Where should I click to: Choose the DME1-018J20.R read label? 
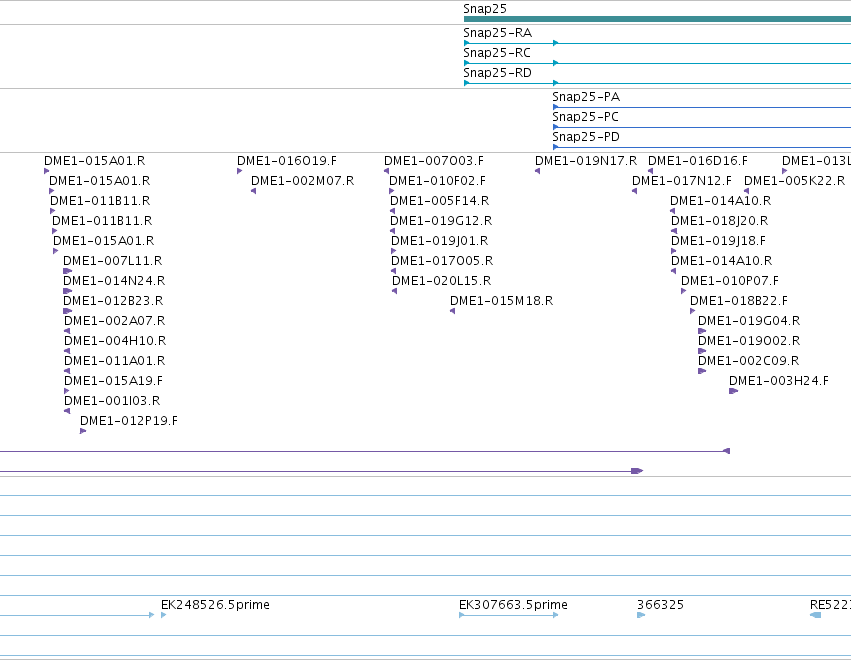click(720, 221)
